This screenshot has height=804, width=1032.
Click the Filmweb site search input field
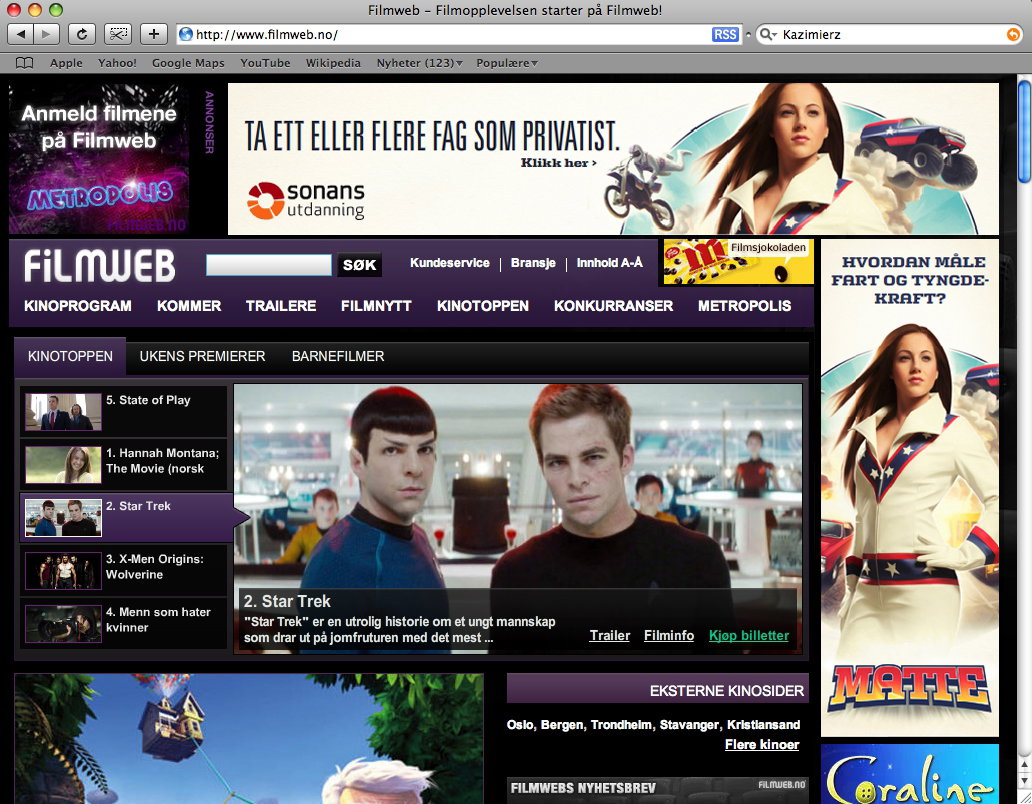point(269,264)
